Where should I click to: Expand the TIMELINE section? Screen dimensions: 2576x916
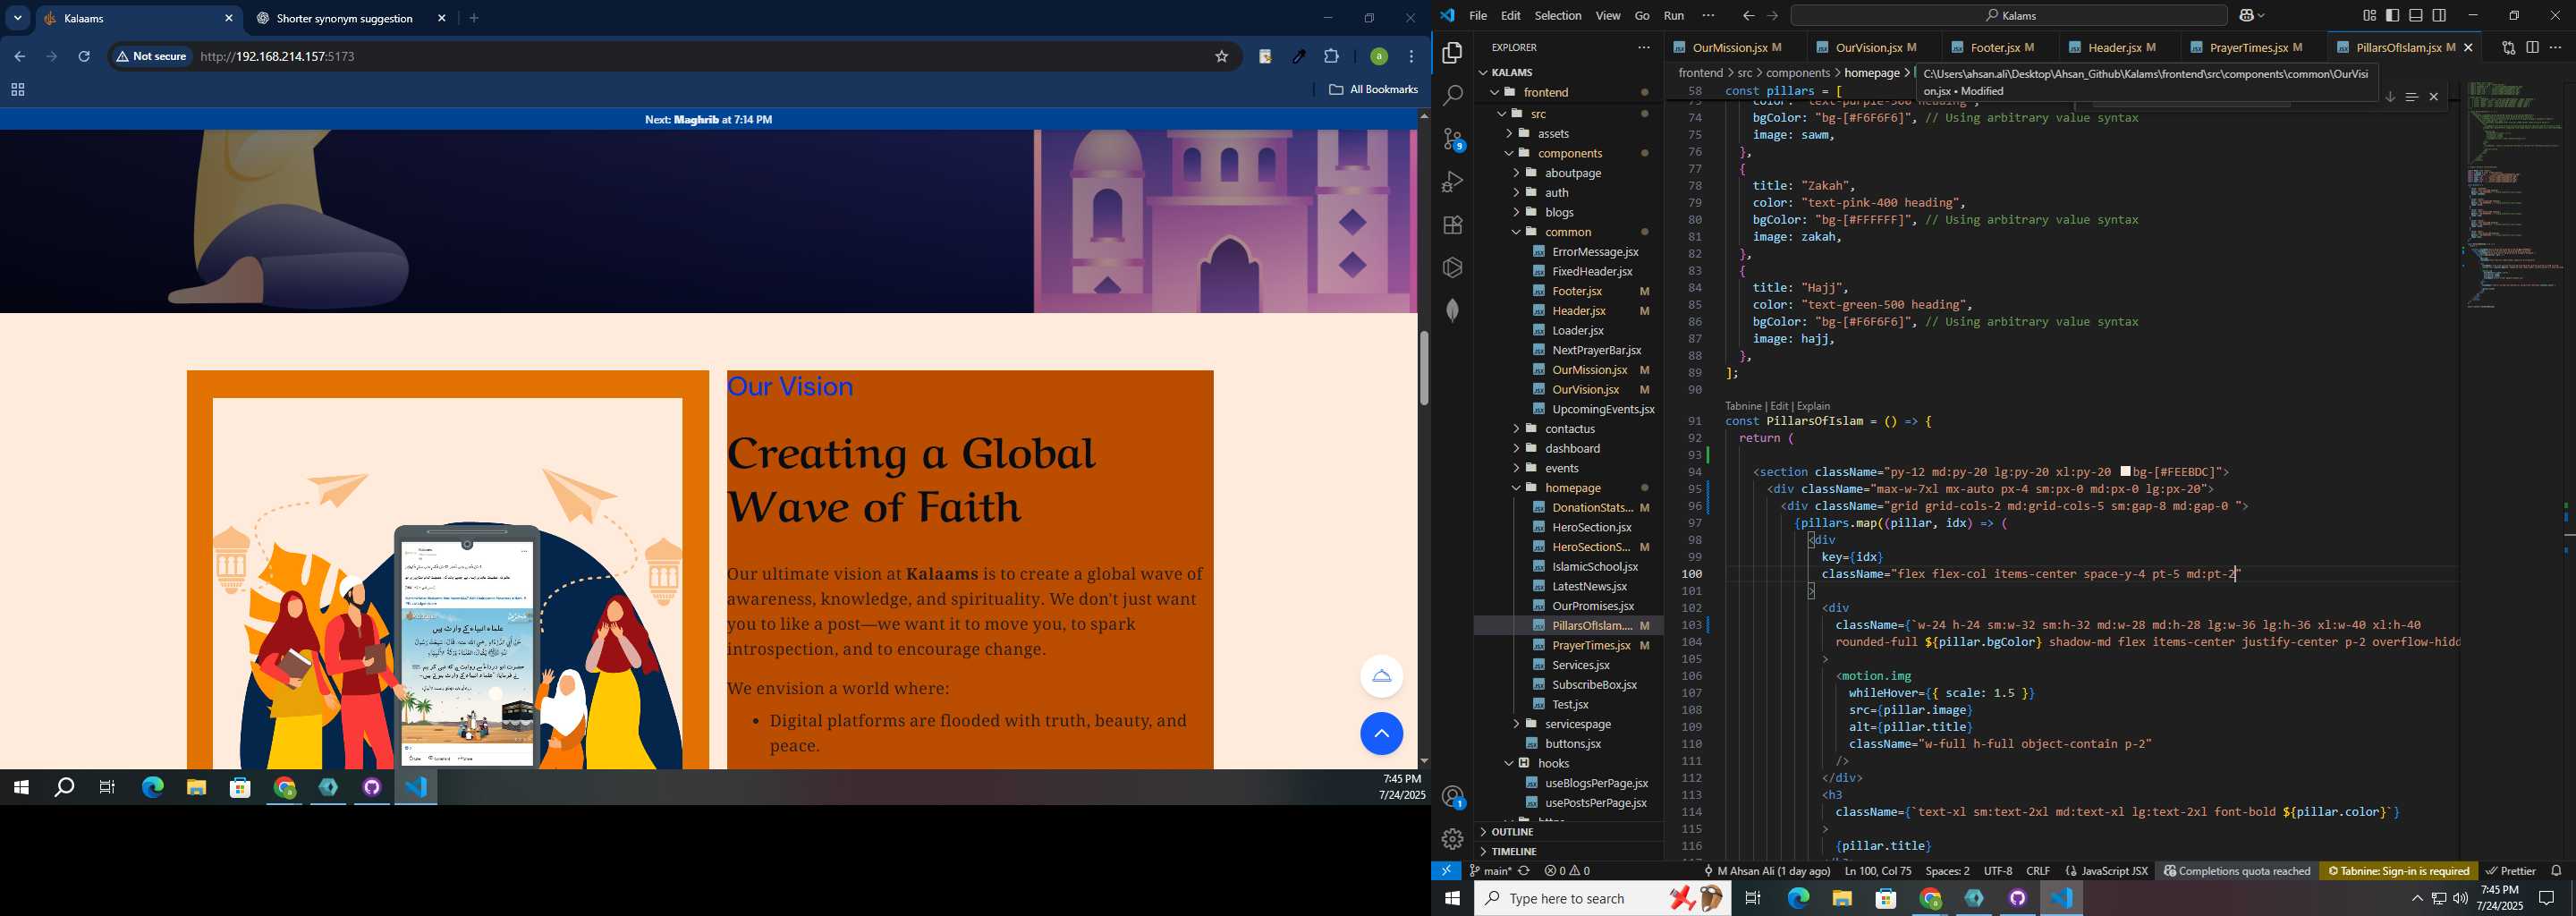point(1567,851)
